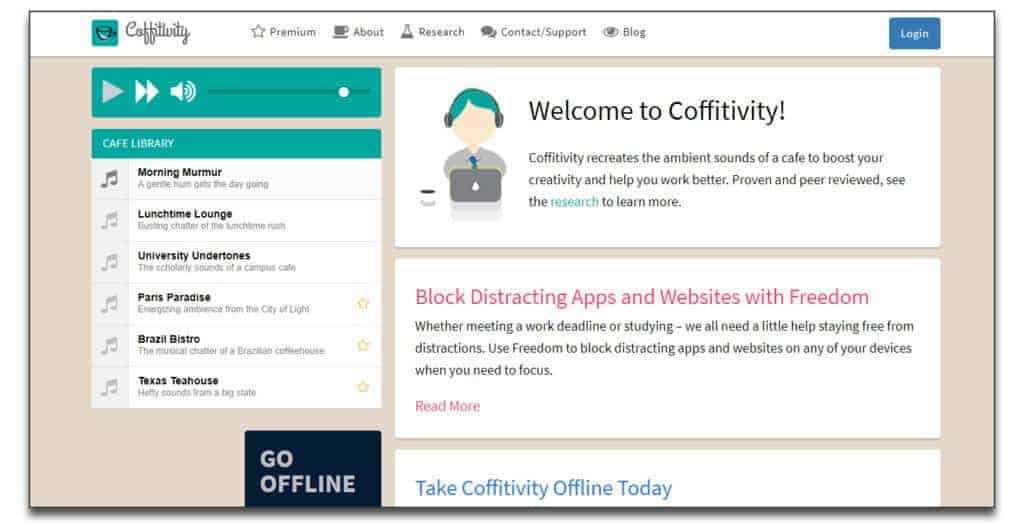The image size is (1024, 527).
Task: Open the Block Distracting Apps with Freedom heading
Action: pyautogui.click(x=642, y=297)
